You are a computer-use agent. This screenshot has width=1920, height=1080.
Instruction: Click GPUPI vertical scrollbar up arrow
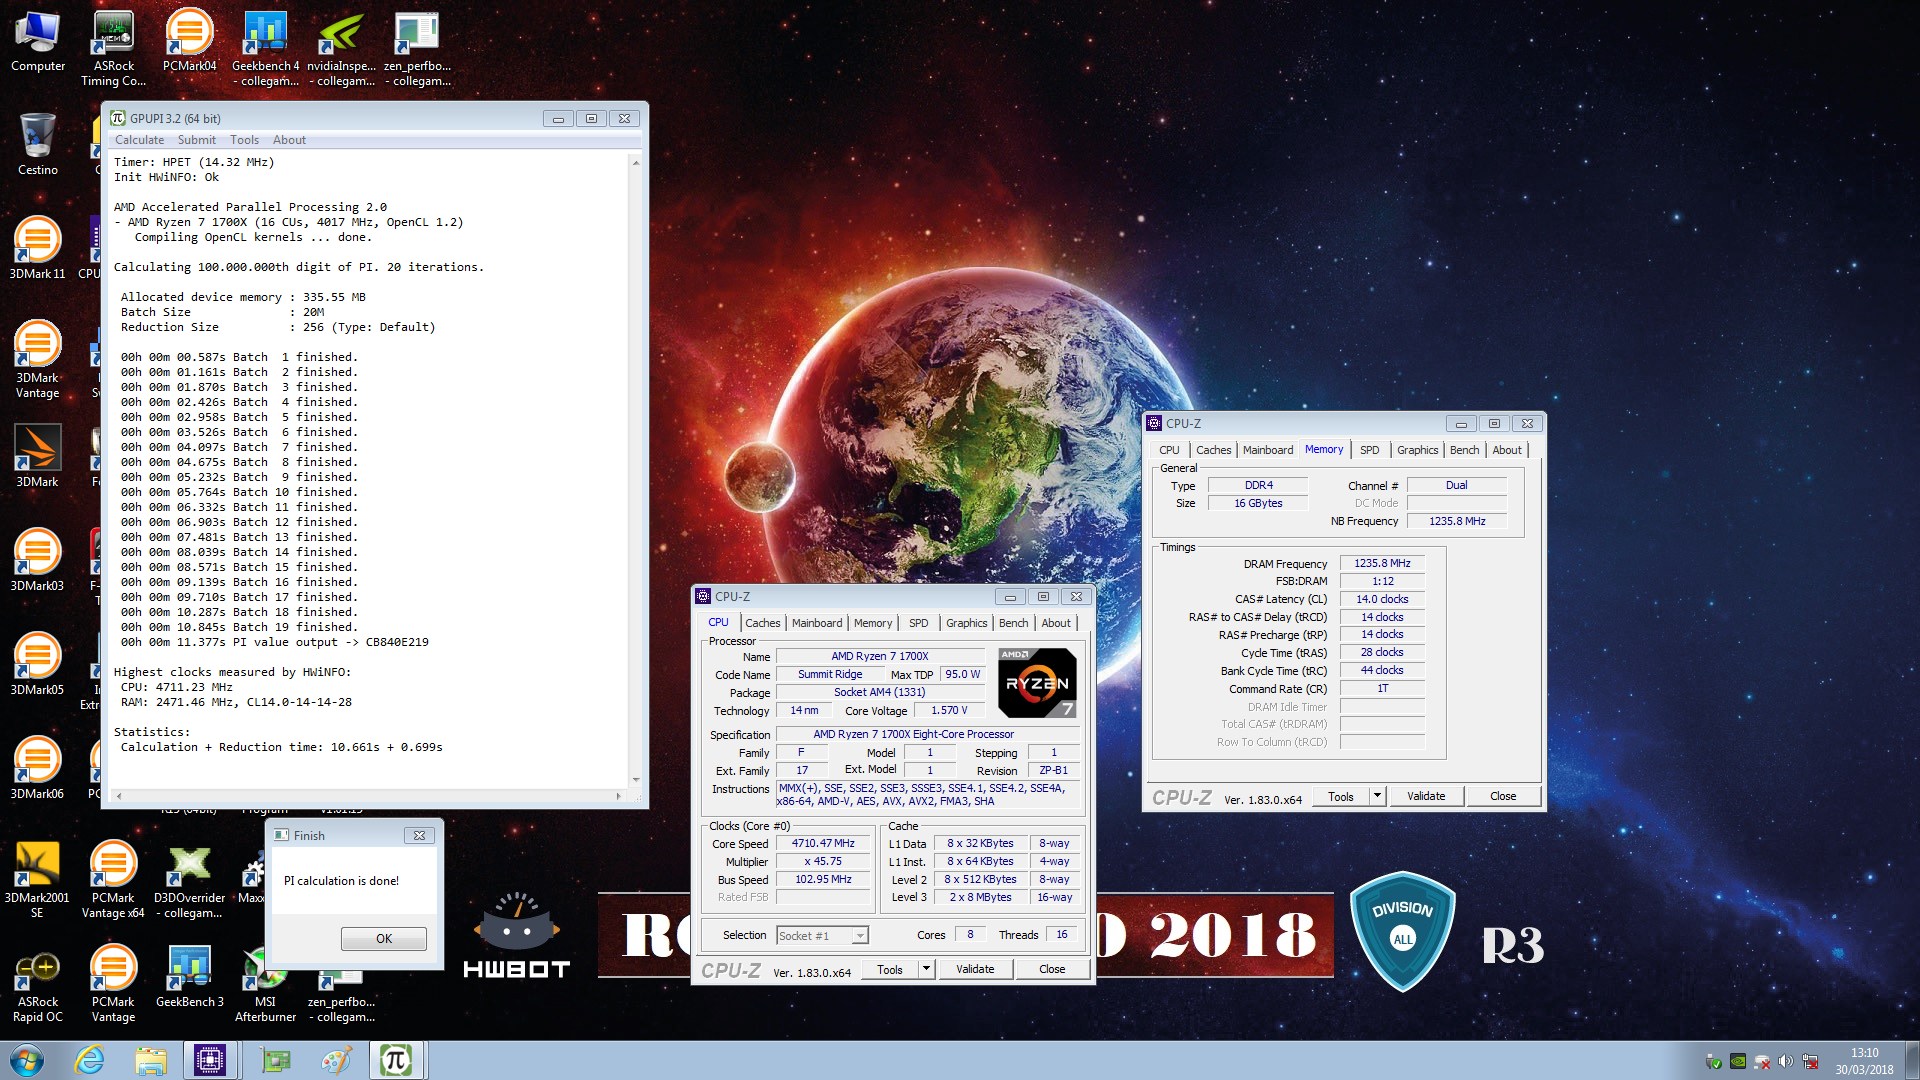coord(636,162)
